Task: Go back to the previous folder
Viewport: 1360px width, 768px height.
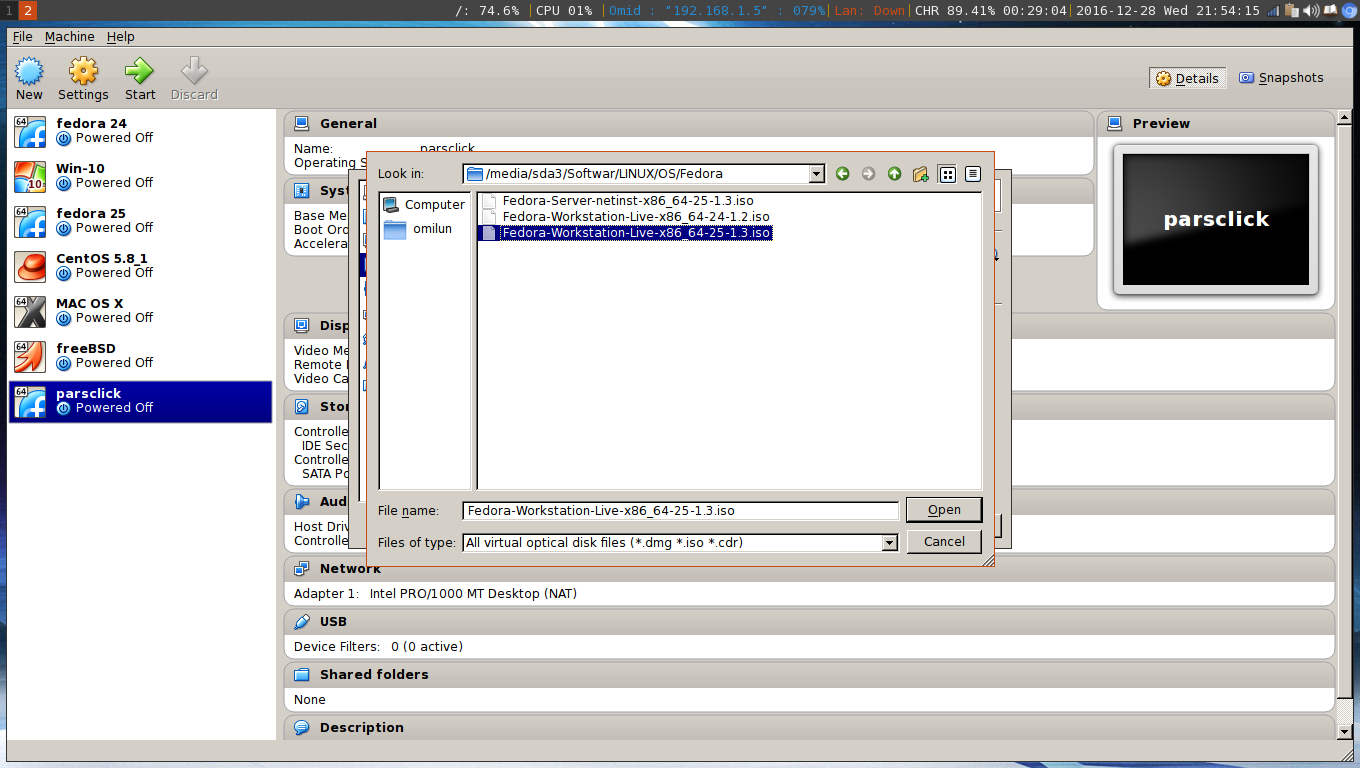Action: coord(842,173)
